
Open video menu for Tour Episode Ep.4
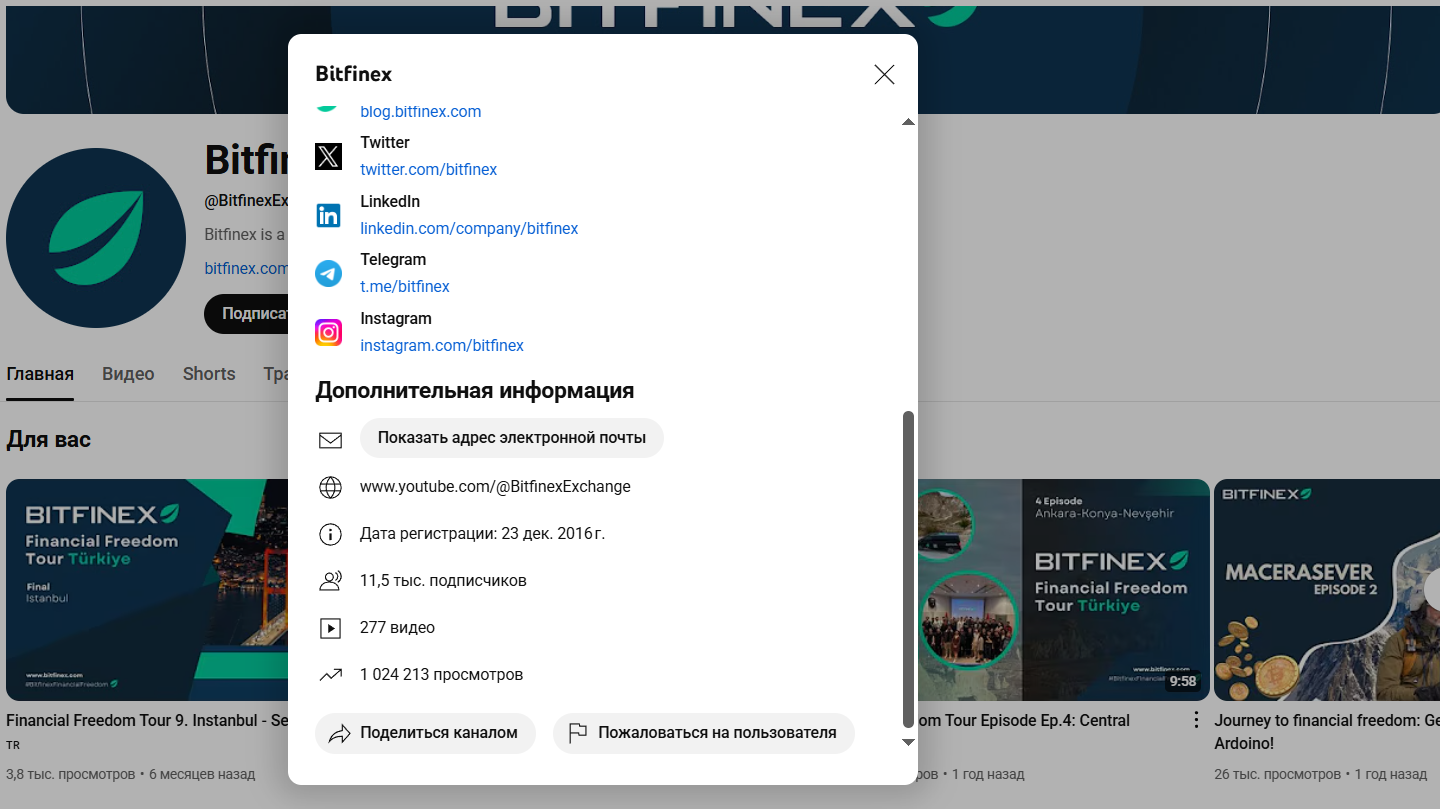pyautogui.click(x=1196, y=720)
